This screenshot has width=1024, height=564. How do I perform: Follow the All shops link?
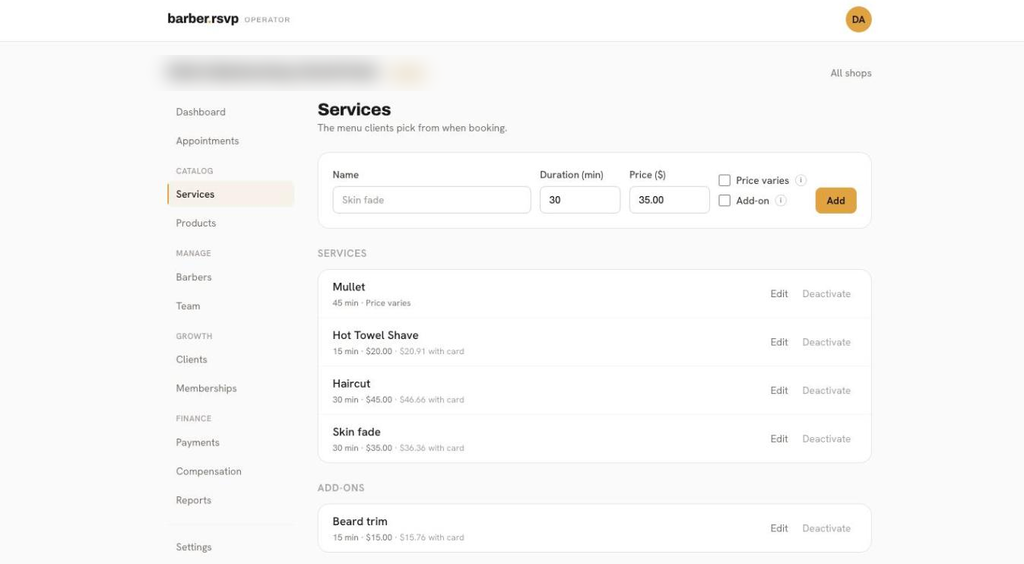point(850,73)
